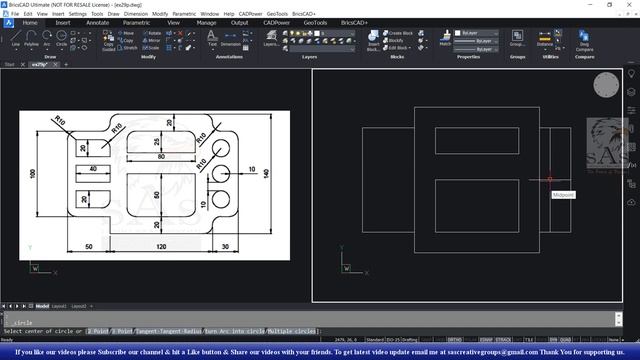Switch to the Start document tab

pyautogui.click(x=9, y=64)
